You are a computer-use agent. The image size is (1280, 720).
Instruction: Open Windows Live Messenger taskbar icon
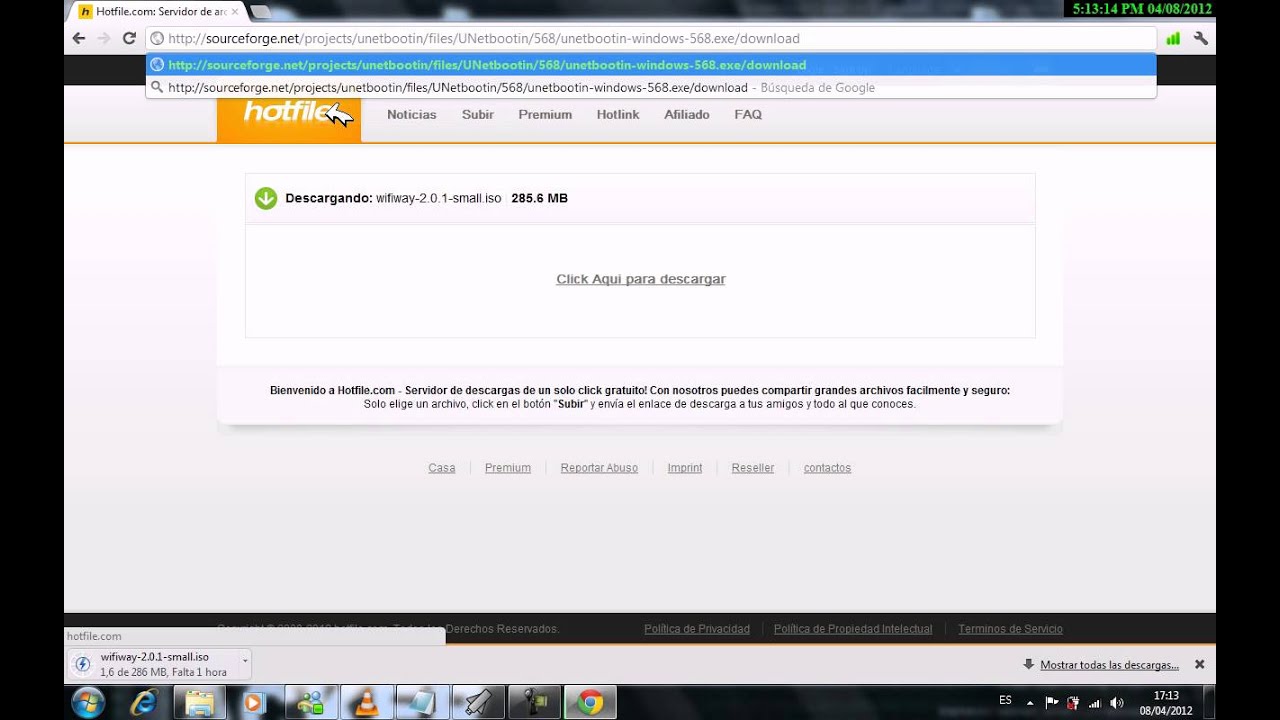point(310,702)
